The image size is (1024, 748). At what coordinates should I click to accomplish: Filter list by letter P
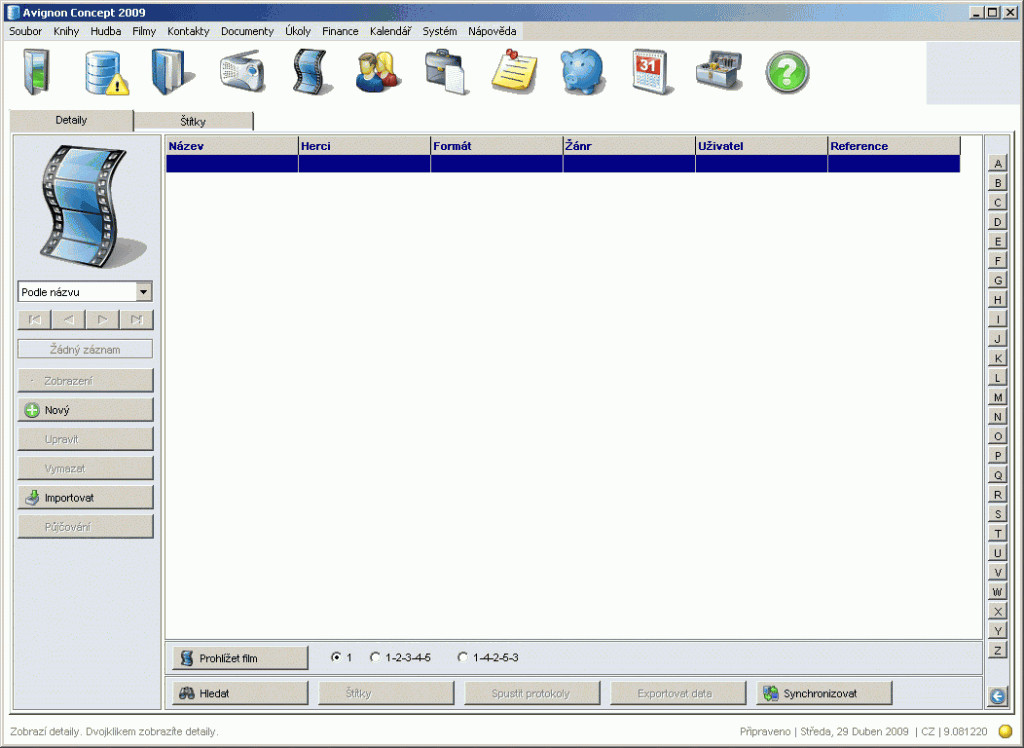[x=997, y=456]
